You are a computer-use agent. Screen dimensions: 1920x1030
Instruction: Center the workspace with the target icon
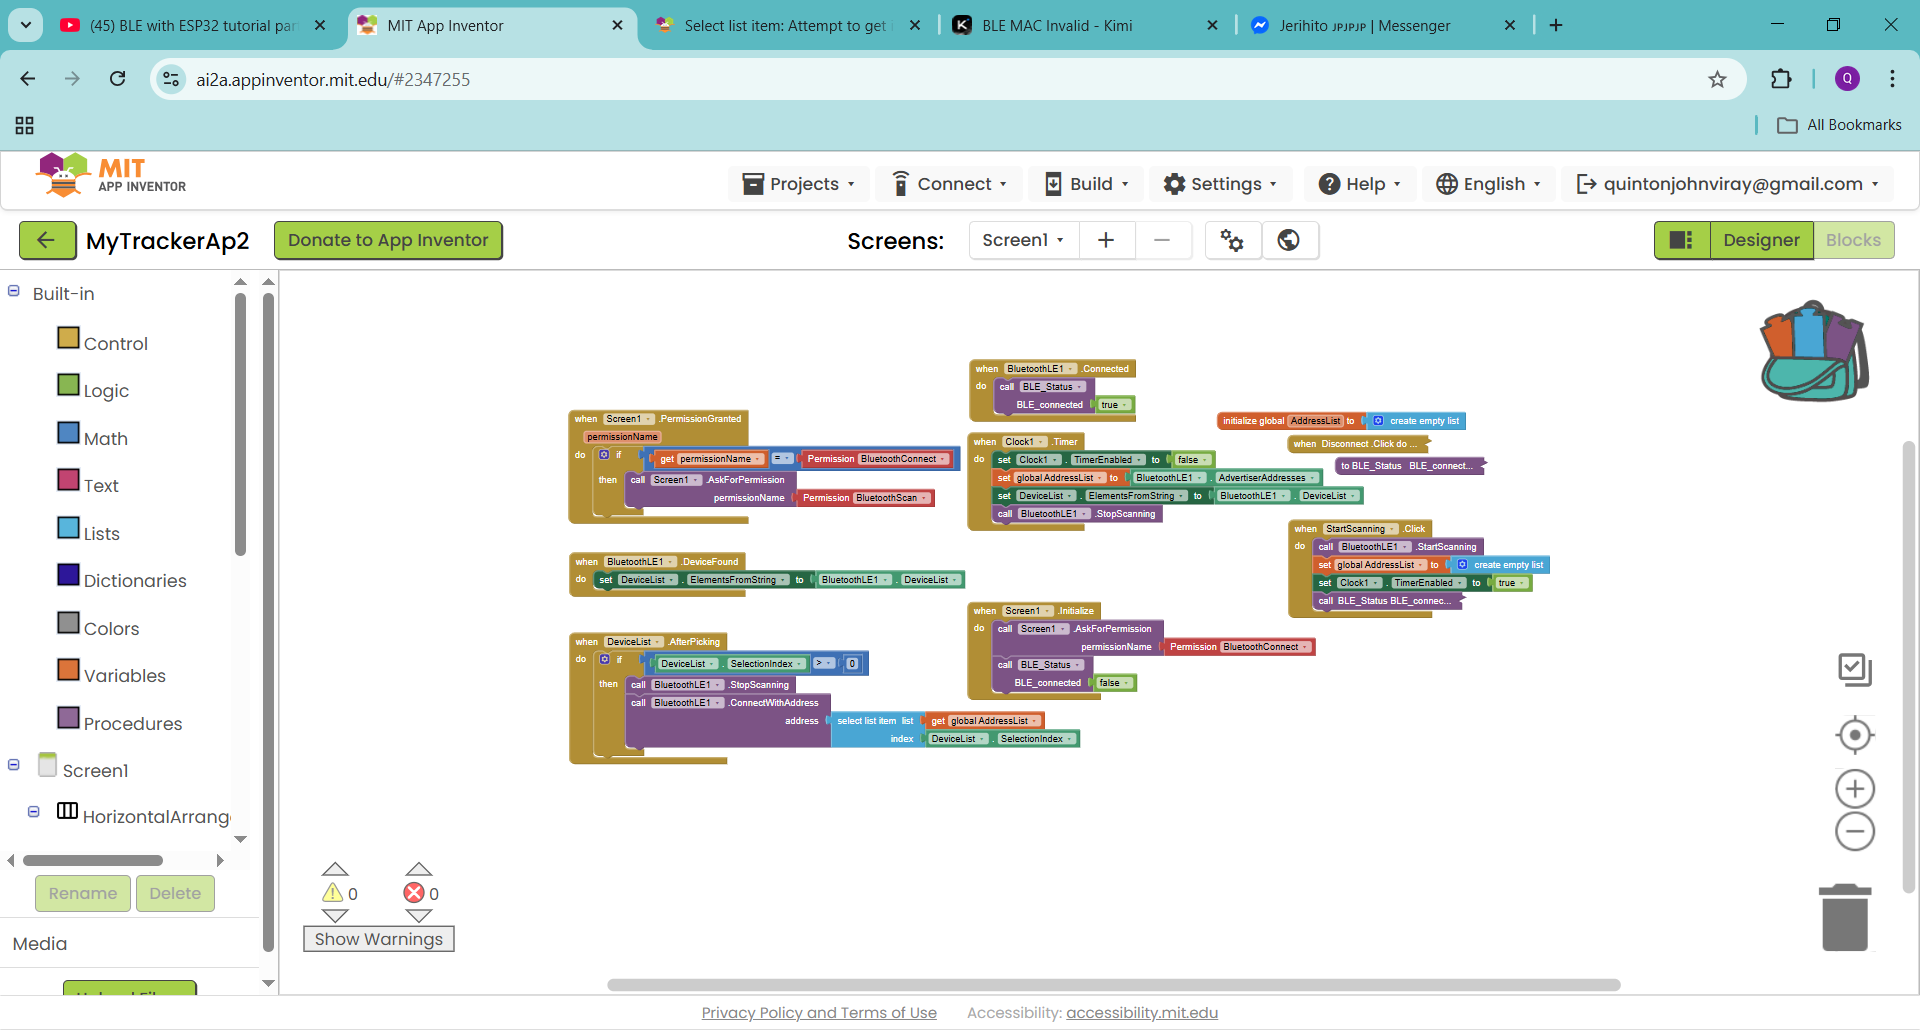tap(1854, 735)
